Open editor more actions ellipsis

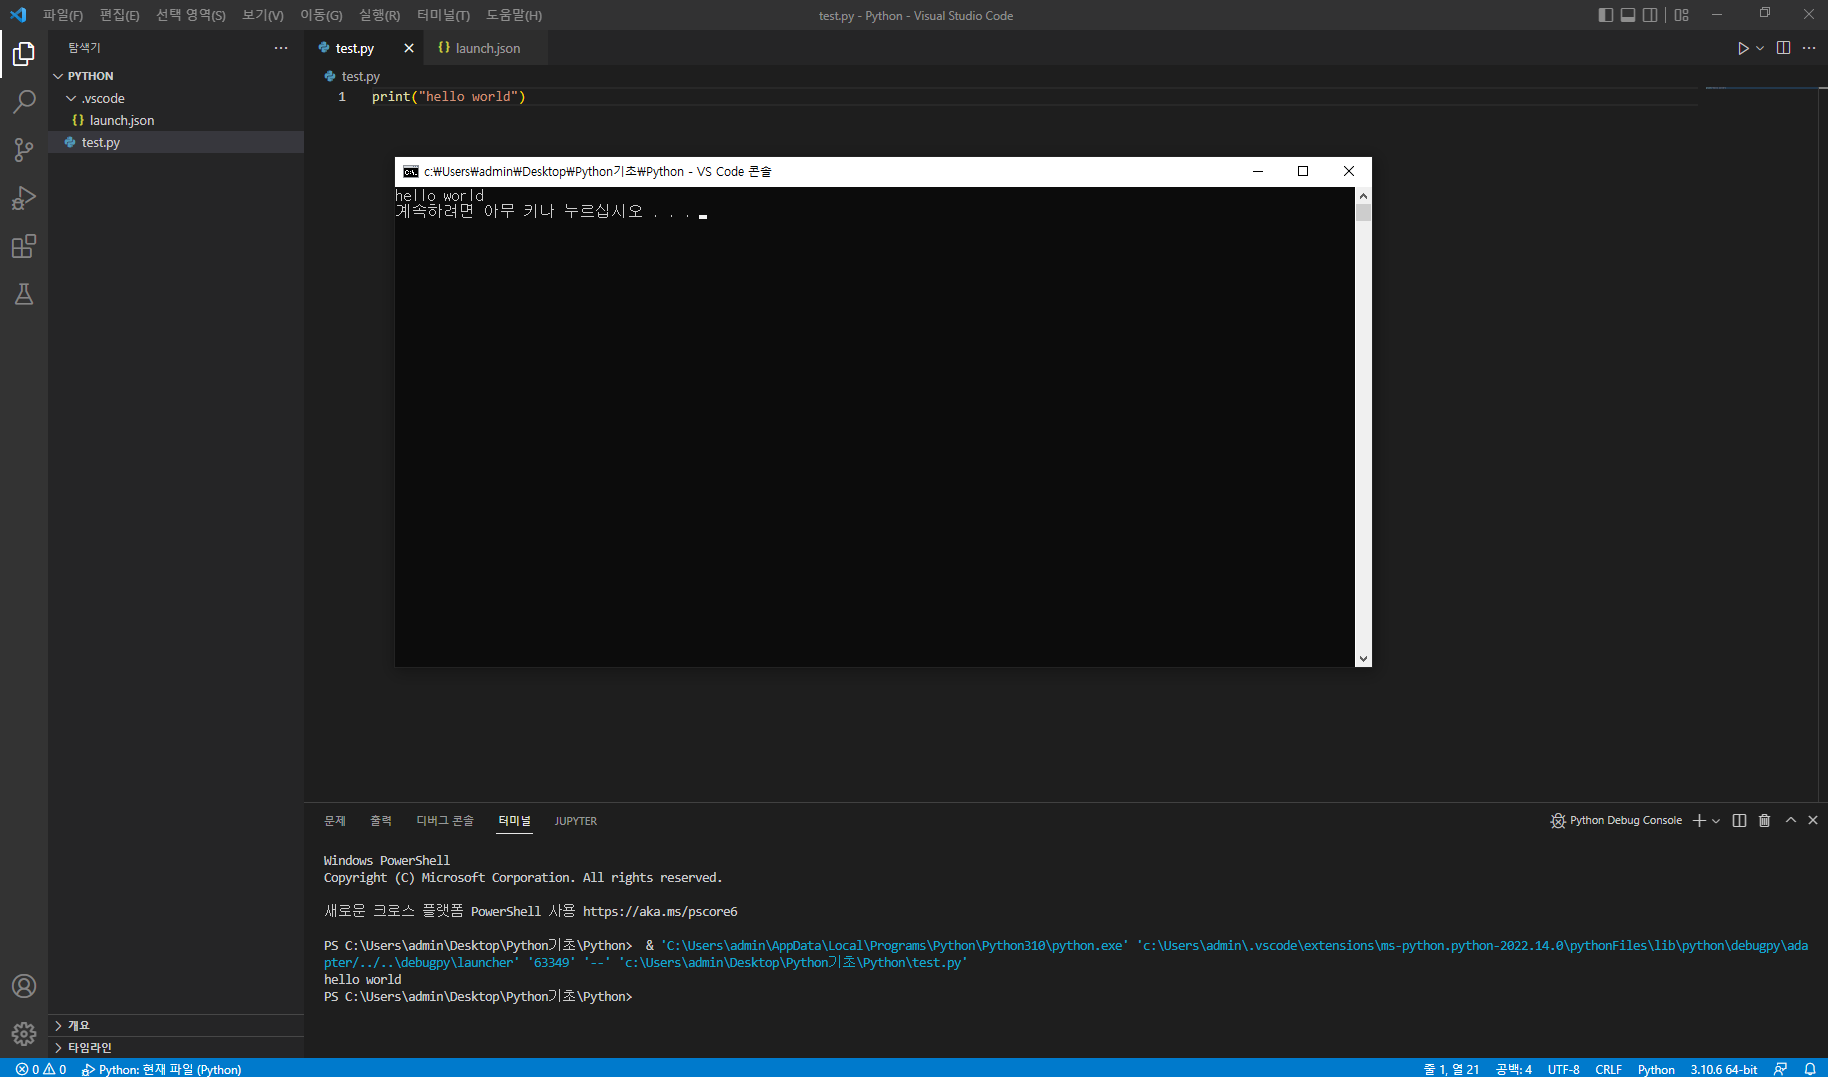pos(1809,48)
